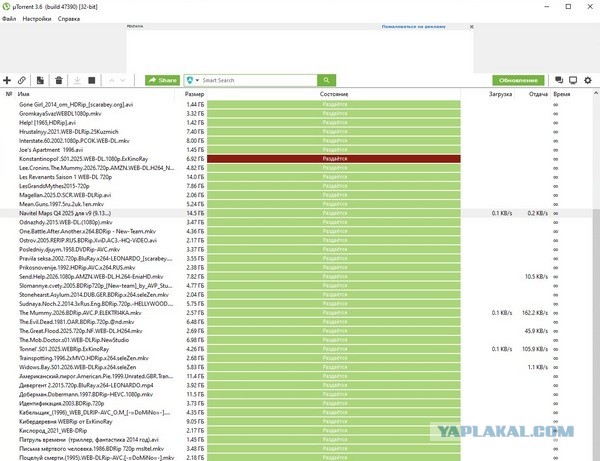Click the Пожаловаться на рекламу link
The width and height of the screenshot is (600, 461).
[x=413, y=27]
